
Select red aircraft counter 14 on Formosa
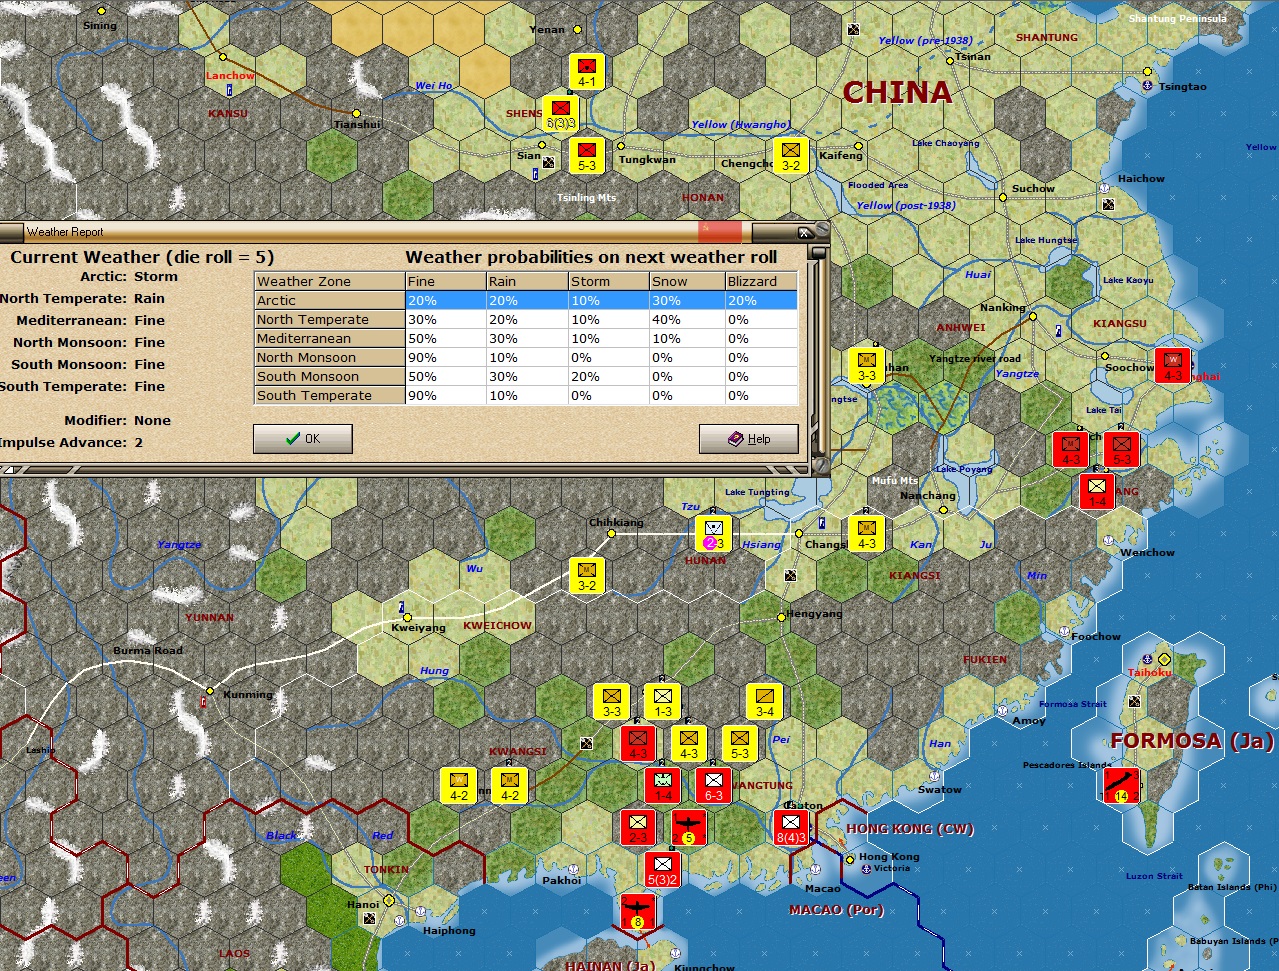[1122, 786]
